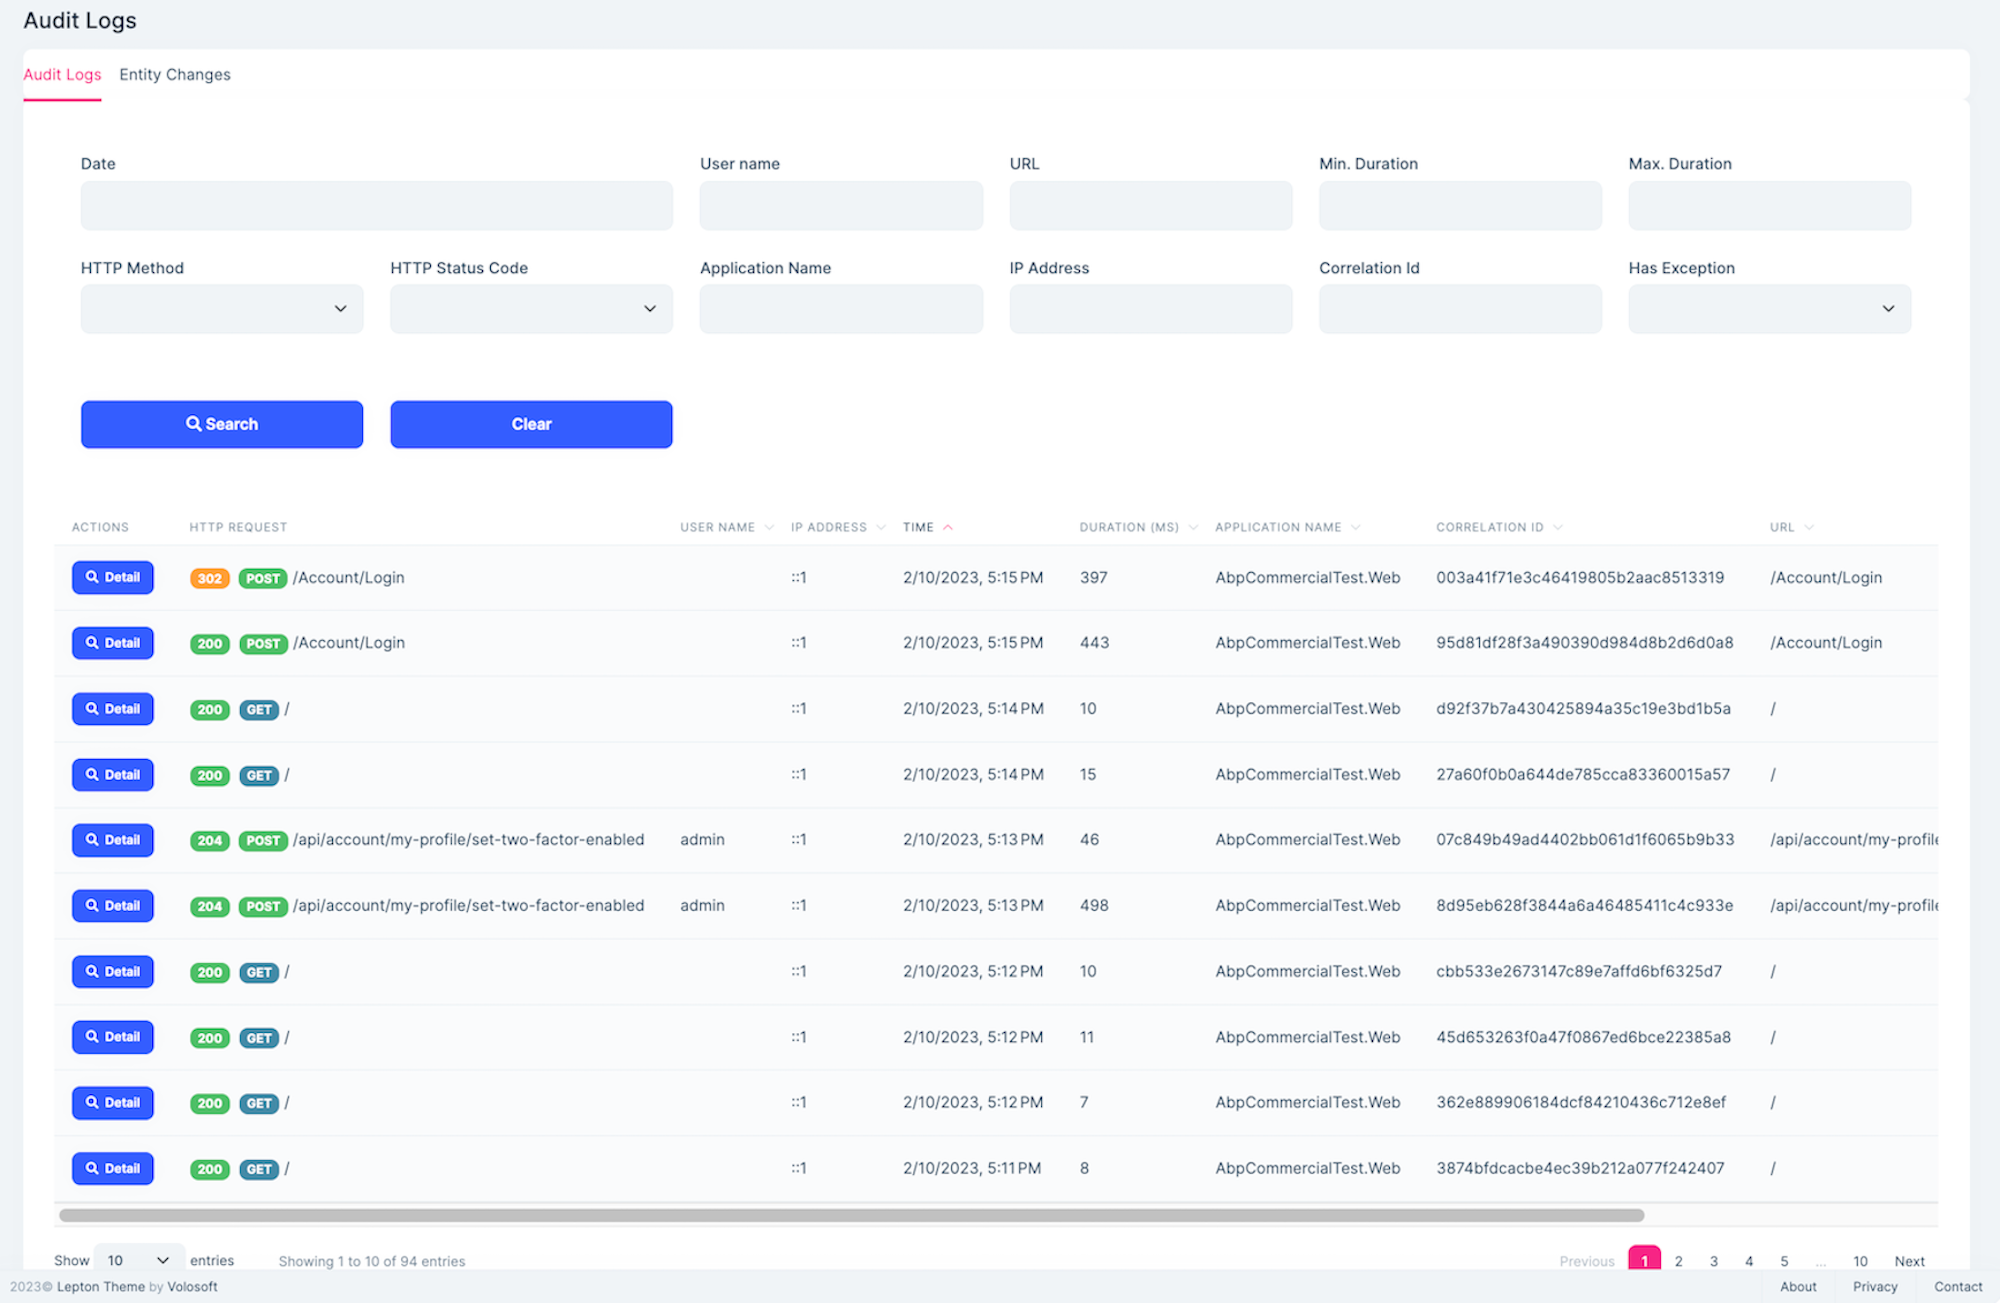This screenshot has width=2000, height=1303.
Task: Click the Clear button to reset filters
Action: click(x=531, y=424)
